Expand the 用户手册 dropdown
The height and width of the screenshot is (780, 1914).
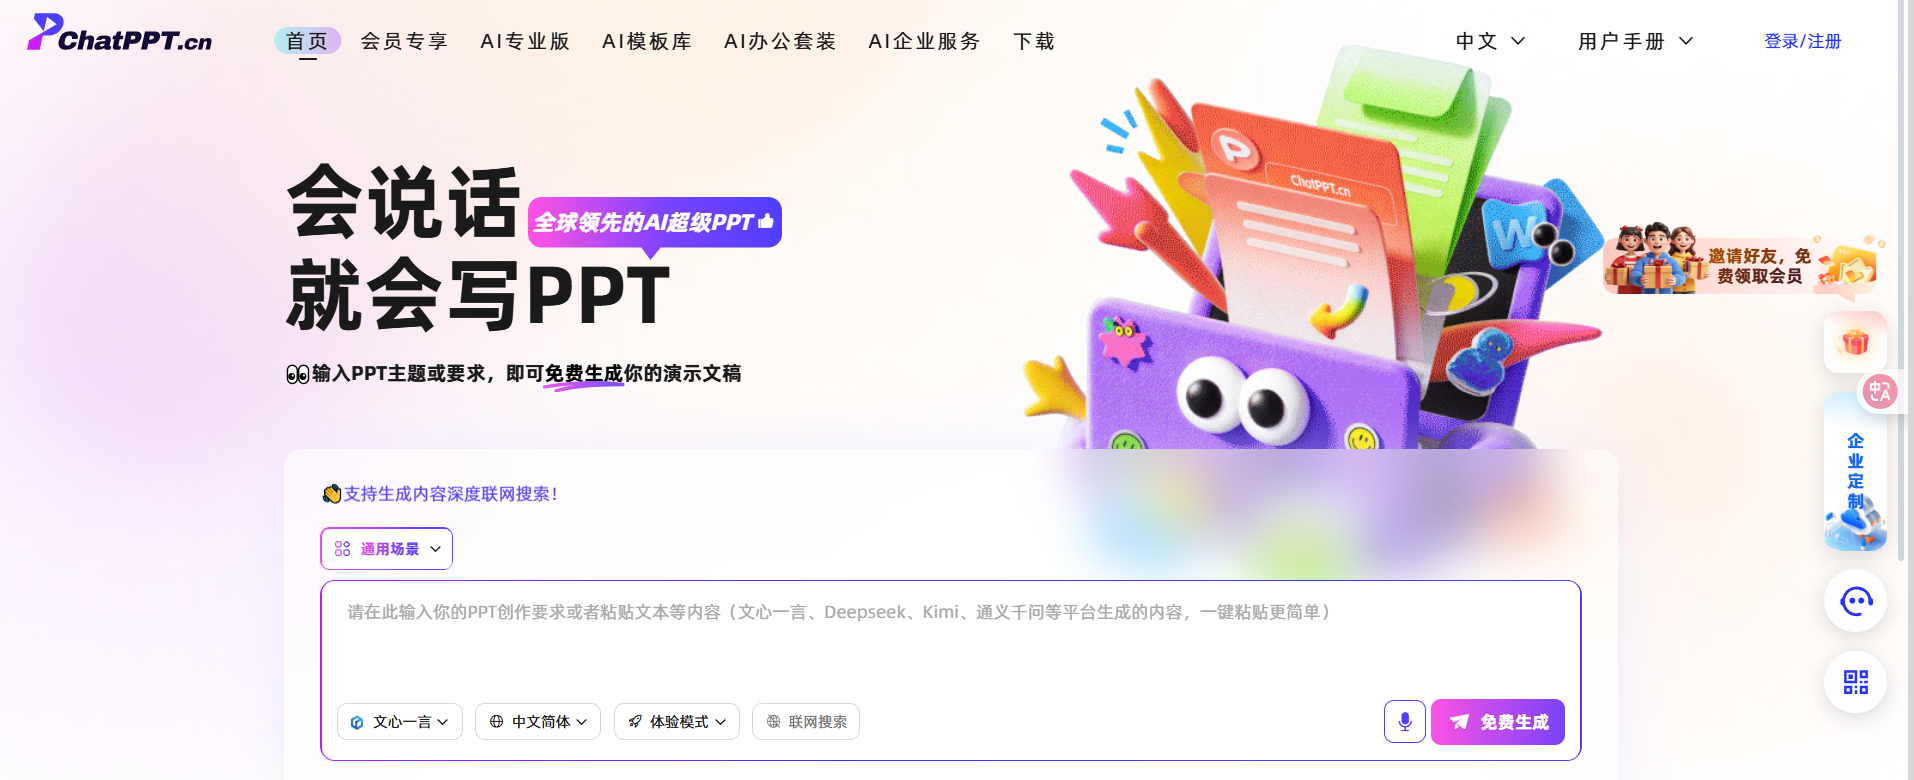point(1635,41)
